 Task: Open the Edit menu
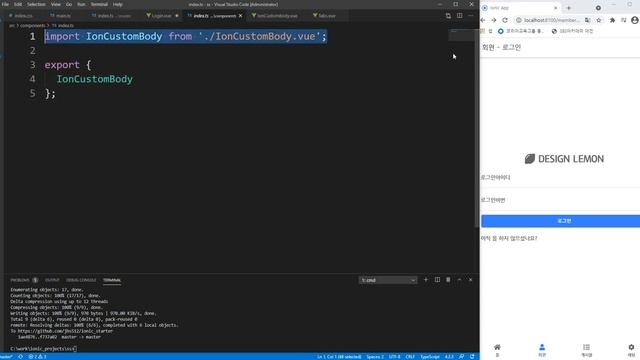[x=18, y=4]
